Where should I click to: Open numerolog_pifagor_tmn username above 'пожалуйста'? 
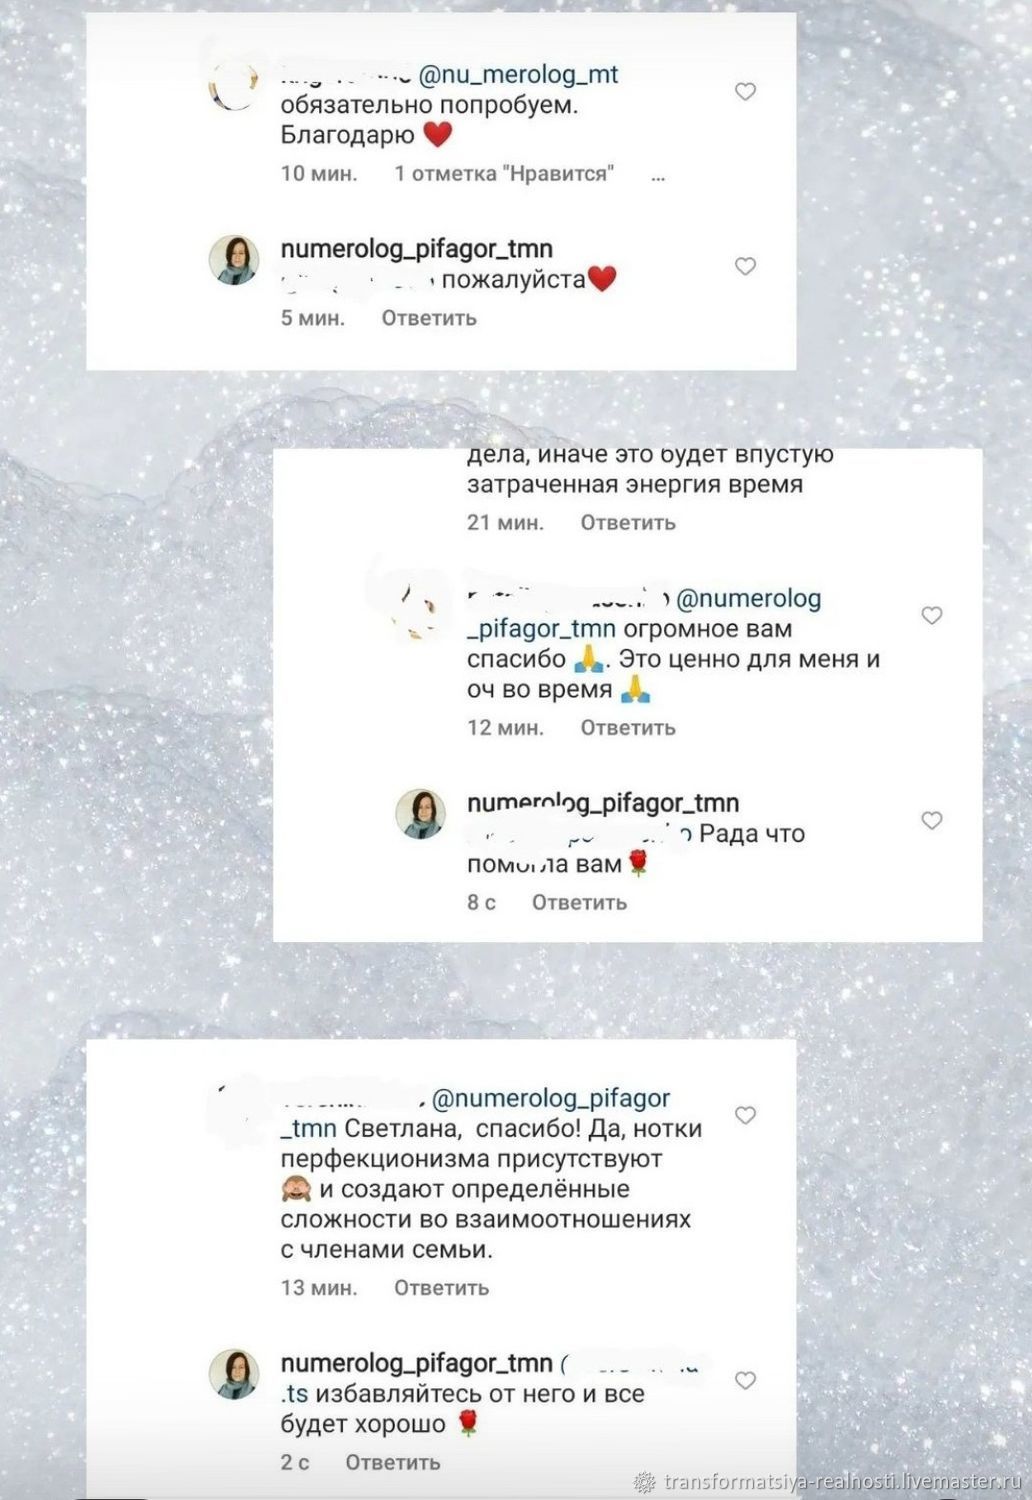click(x=417, y=249)
